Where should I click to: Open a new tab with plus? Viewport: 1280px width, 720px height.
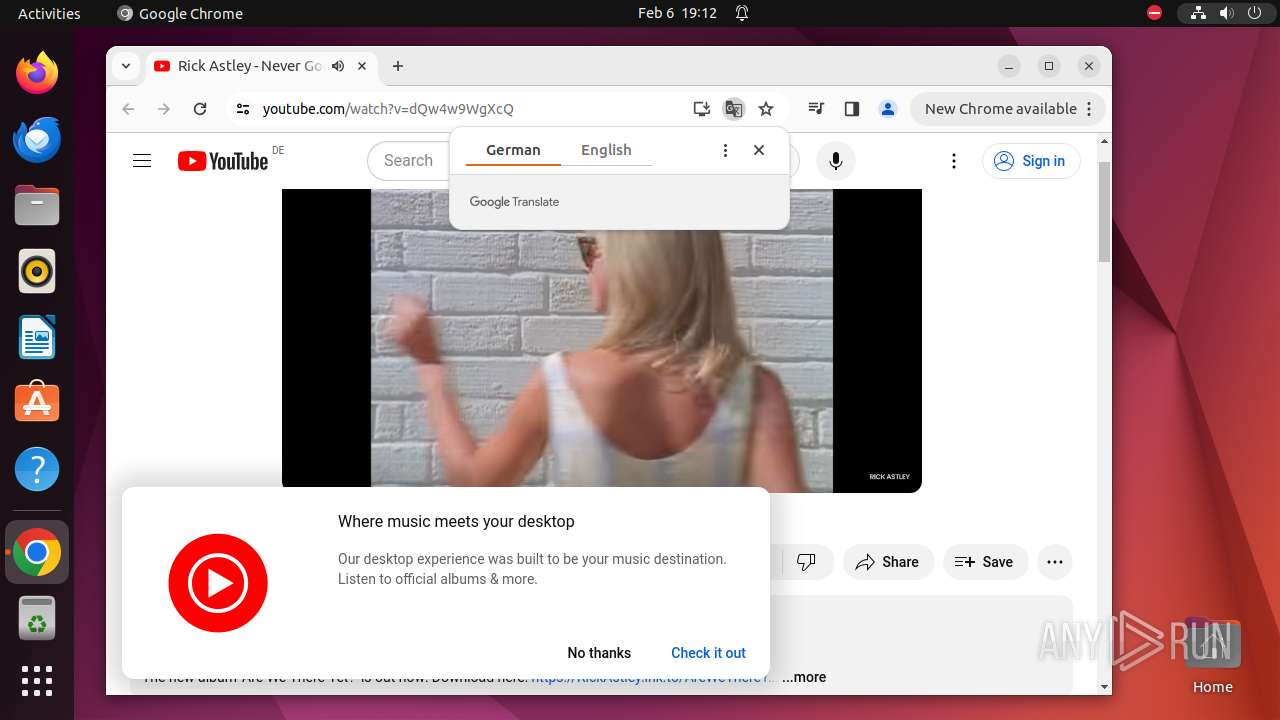click(398, 66)
